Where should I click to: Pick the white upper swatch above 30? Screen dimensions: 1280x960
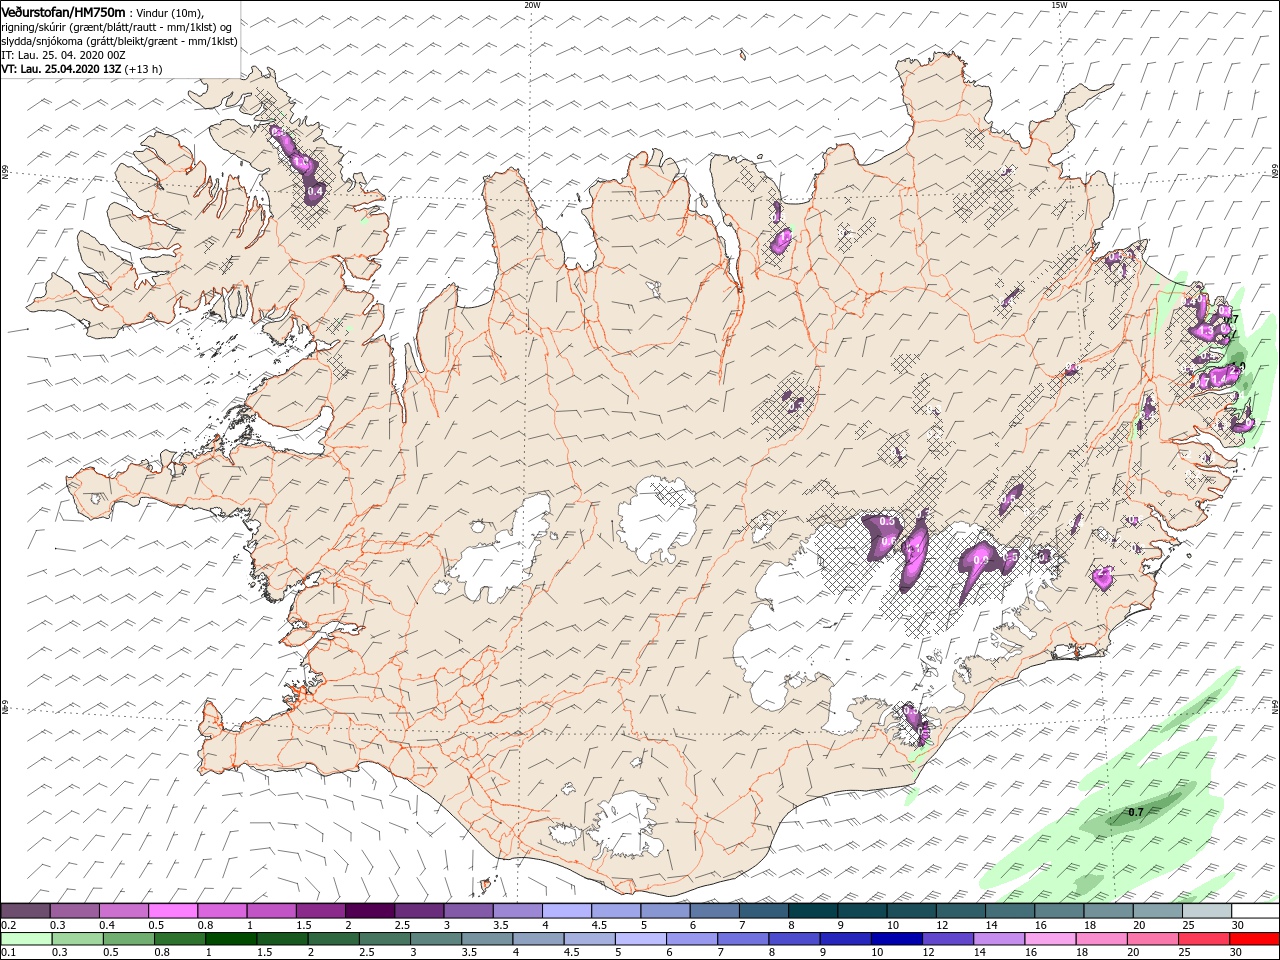pyautogui.click(x=1256, y=911)
